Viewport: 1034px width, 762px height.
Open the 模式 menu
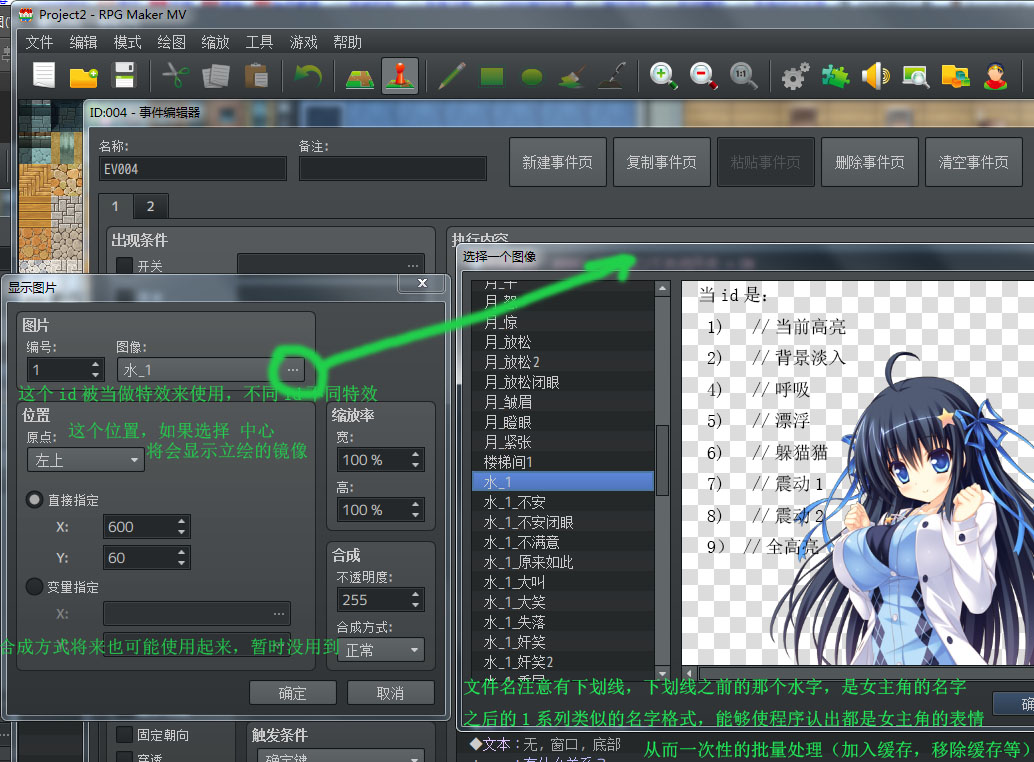tap(127, 42)
